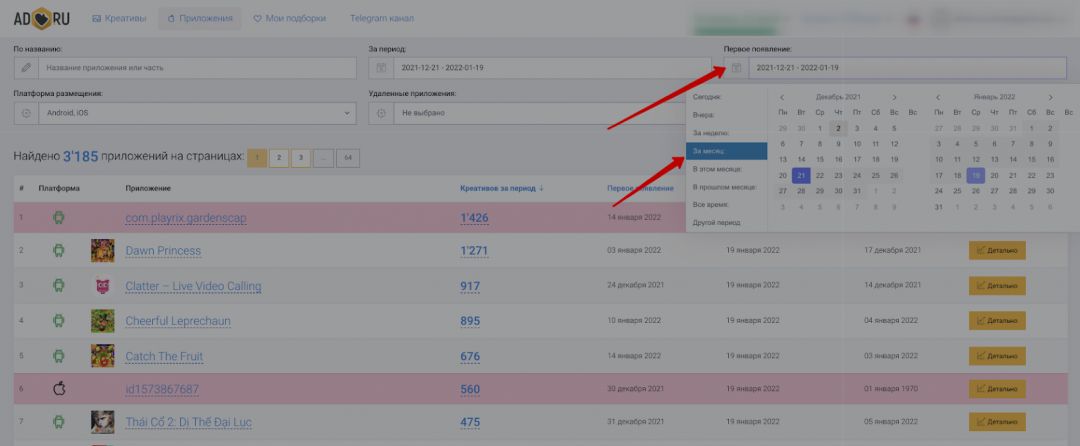Click pencil icon in the name search field

[26, 68]
